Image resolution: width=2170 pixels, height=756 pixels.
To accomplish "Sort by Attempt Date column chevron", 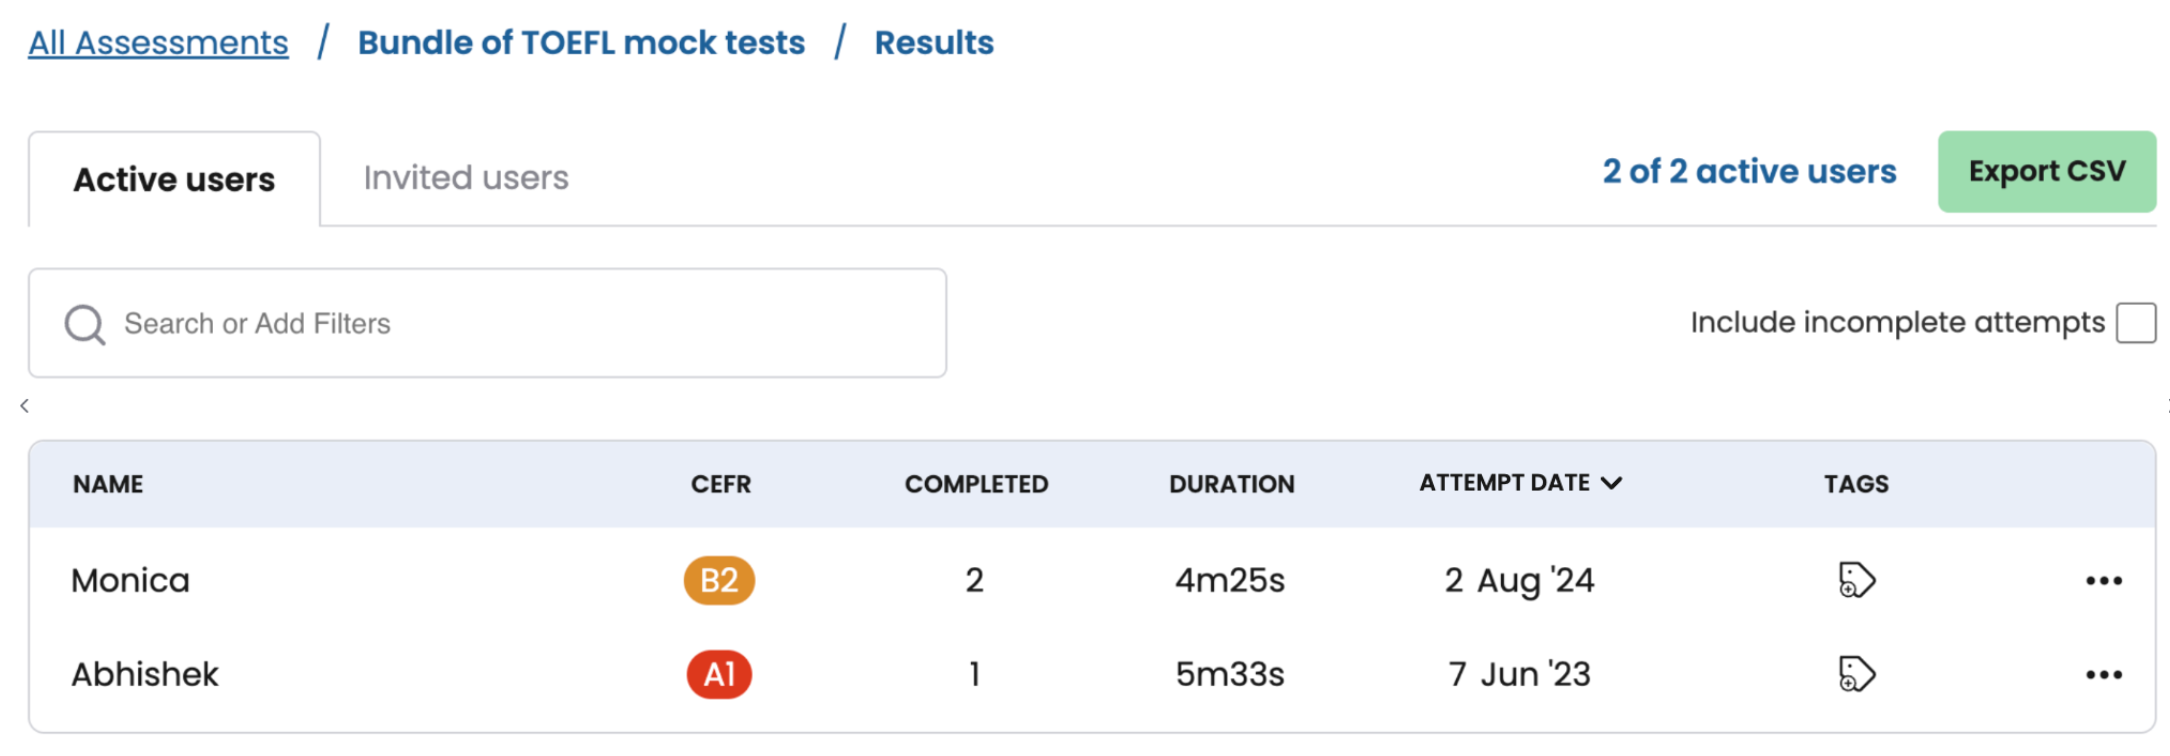I will click(x=1611, y=483).
